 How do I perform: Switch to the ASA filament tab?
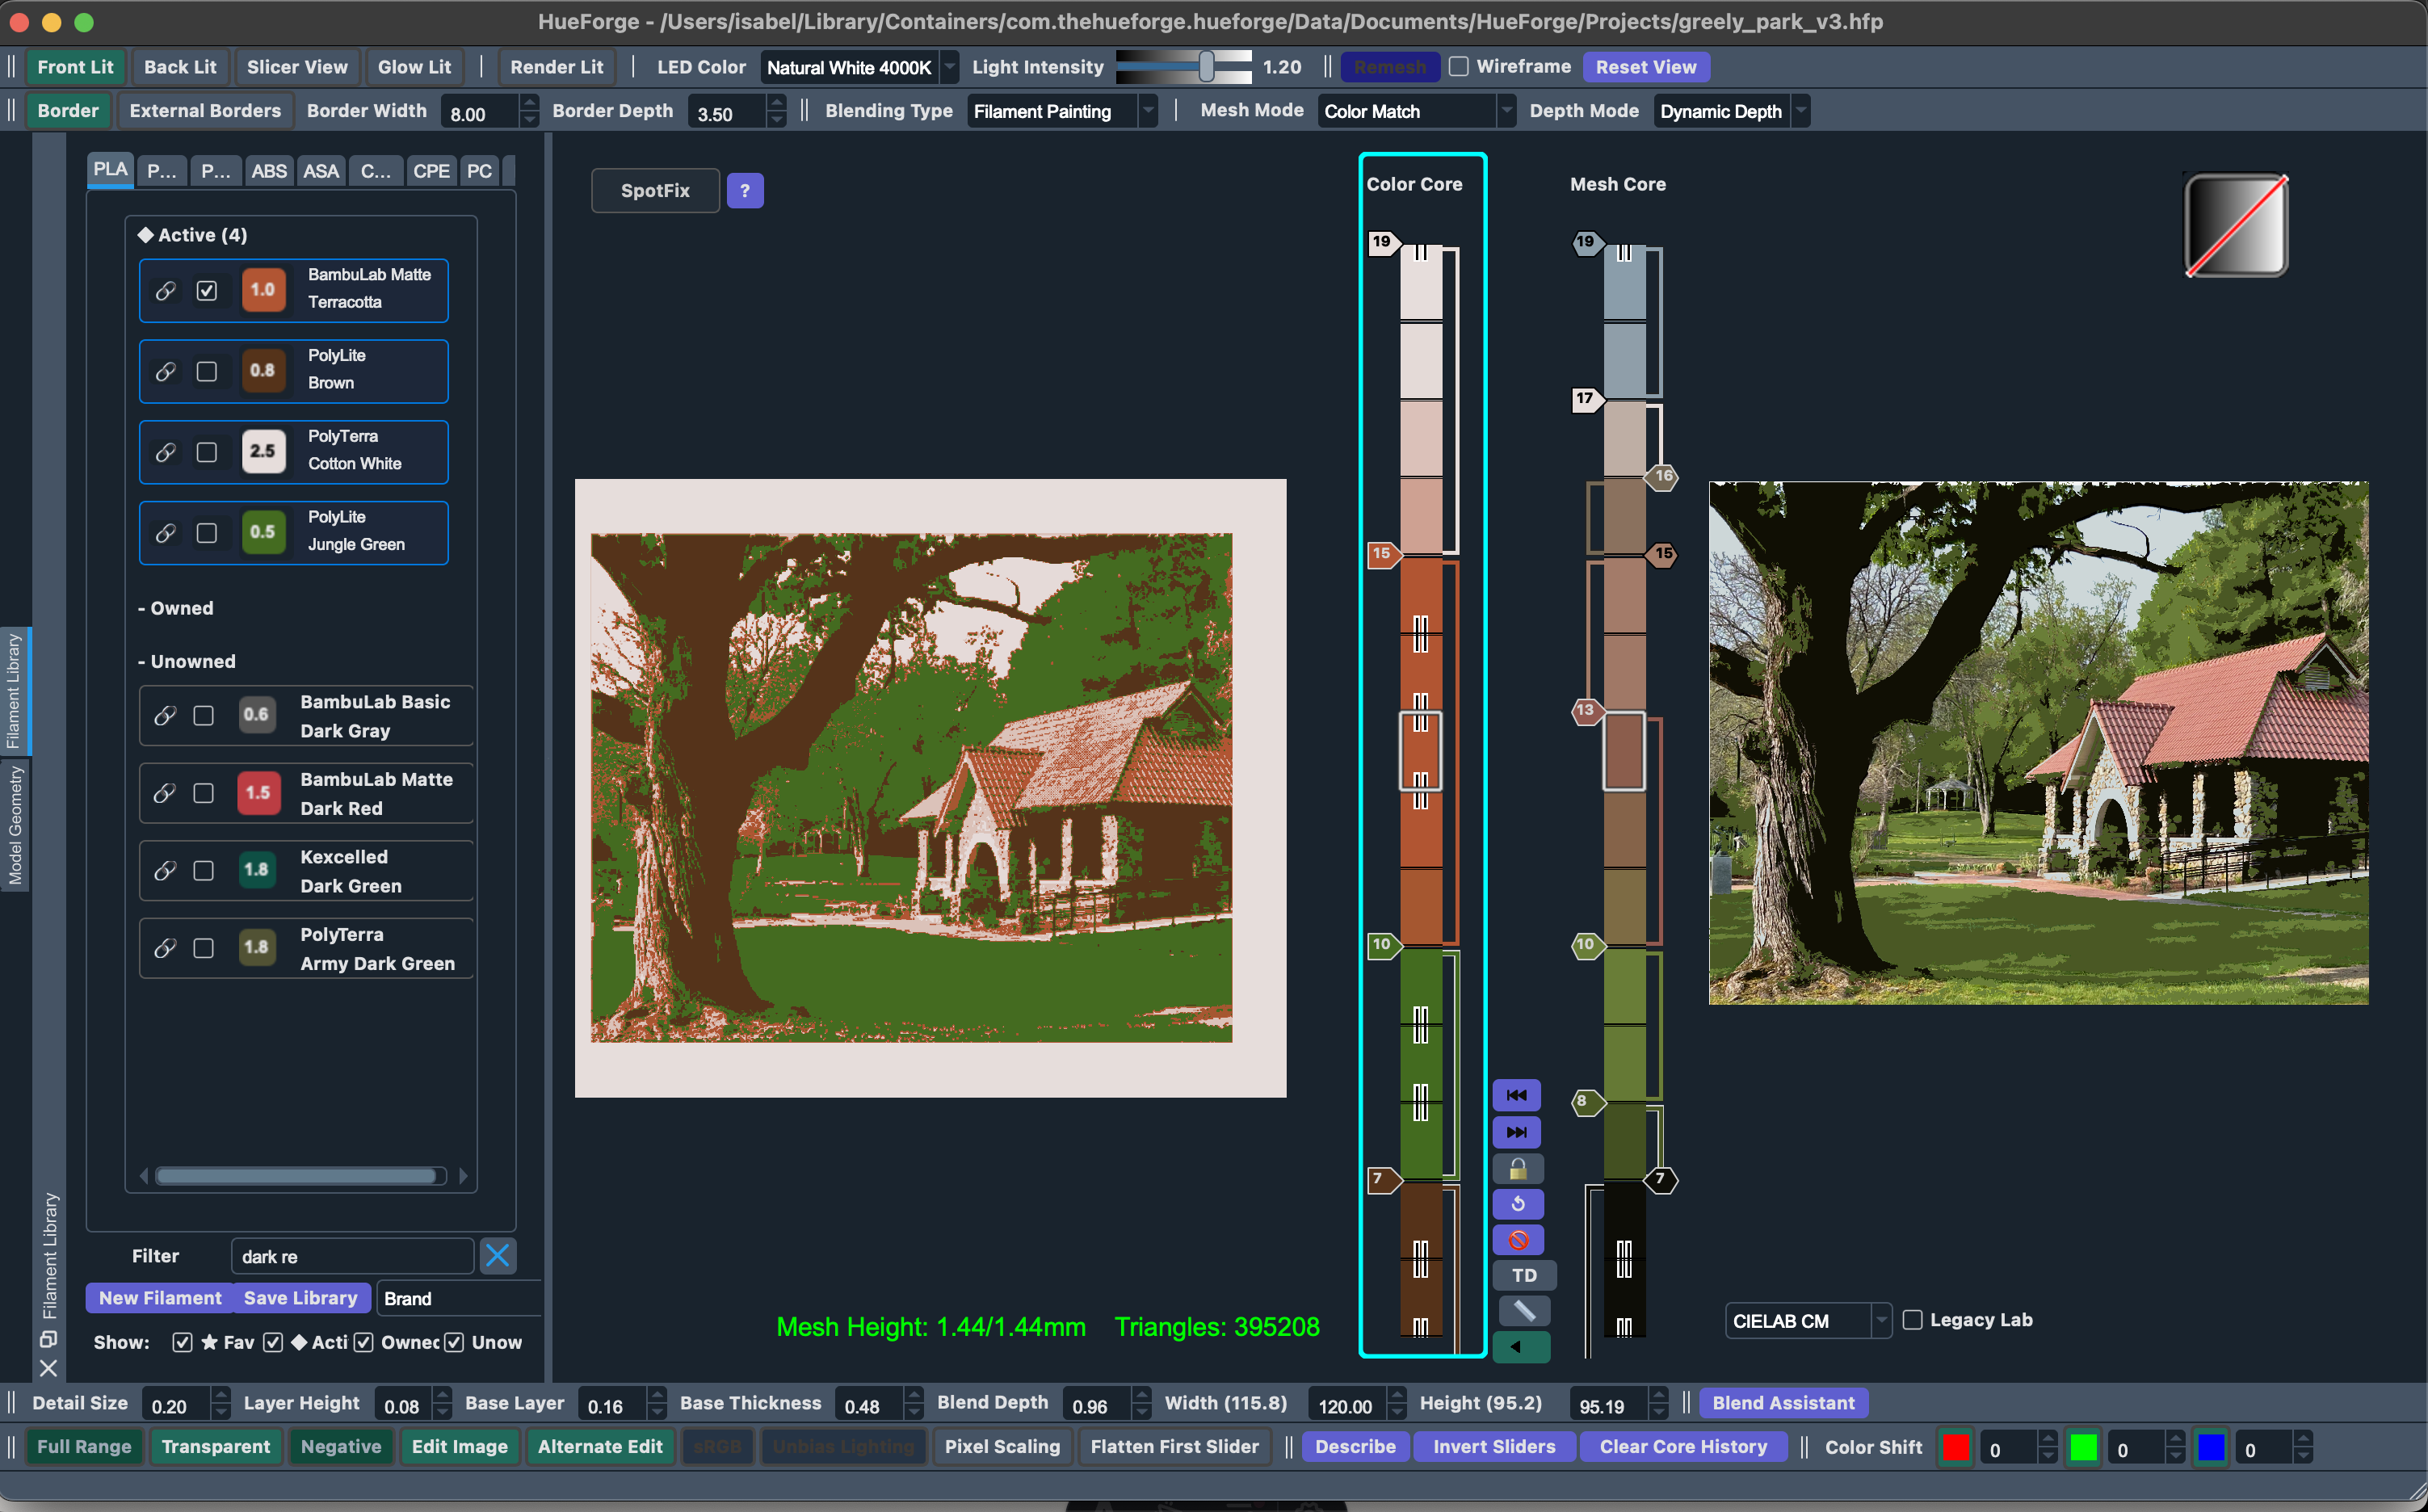pyautogui.click(x=321, y=171)
